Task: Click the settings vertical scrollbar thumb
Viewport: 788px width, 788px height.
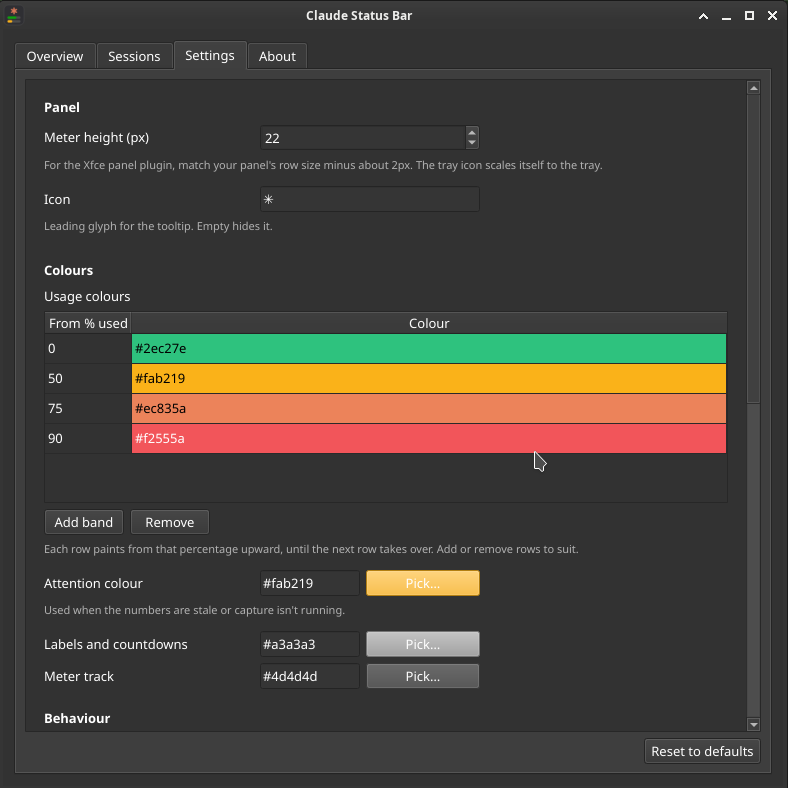Action: [x=753, y=249]
